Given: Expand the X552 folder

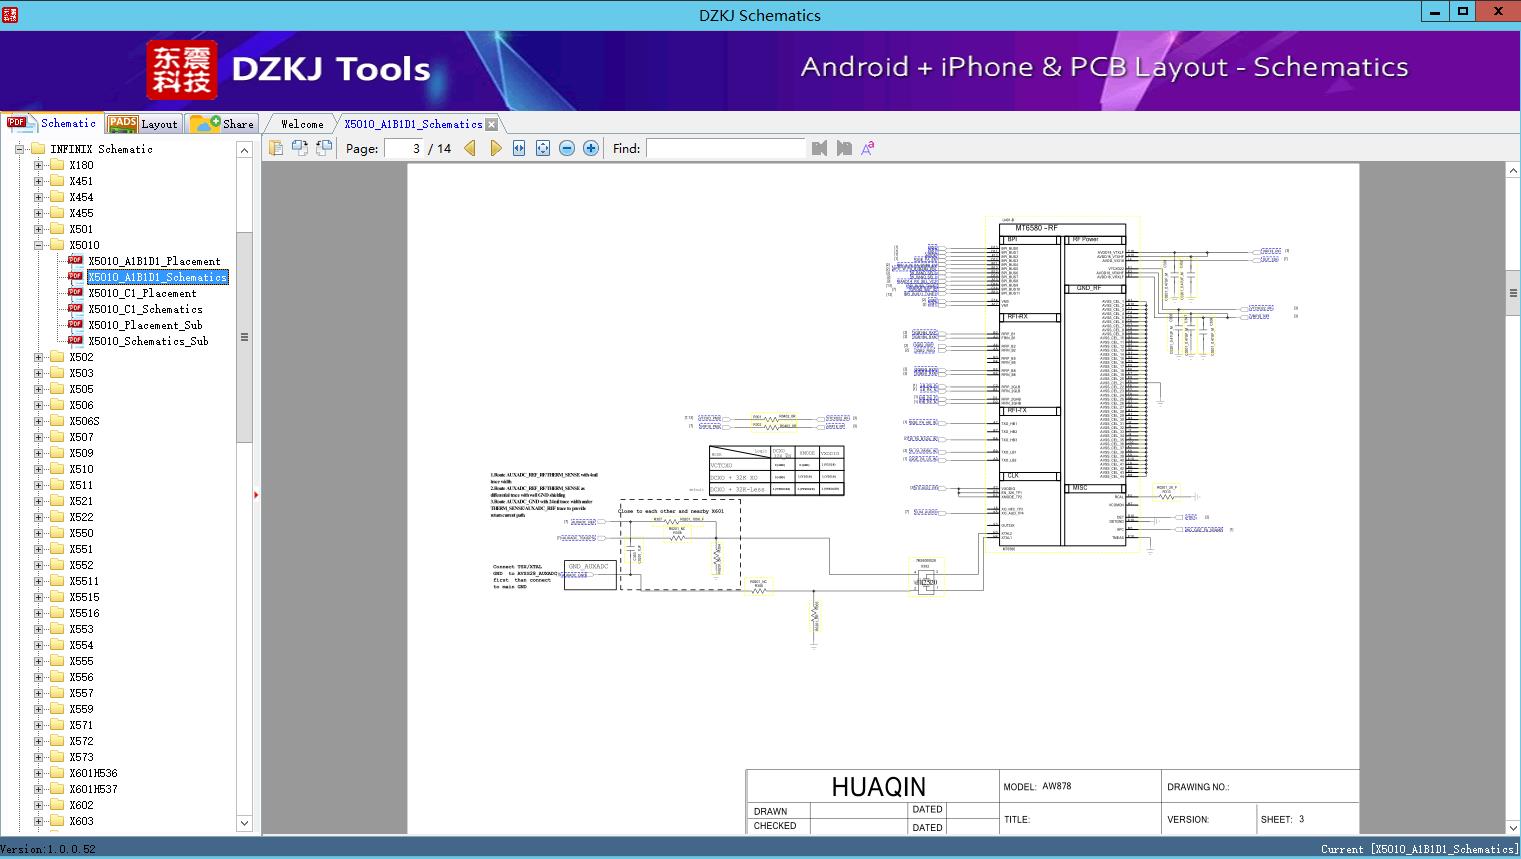Looking at the screenshot, I should (x=38, y=565).
